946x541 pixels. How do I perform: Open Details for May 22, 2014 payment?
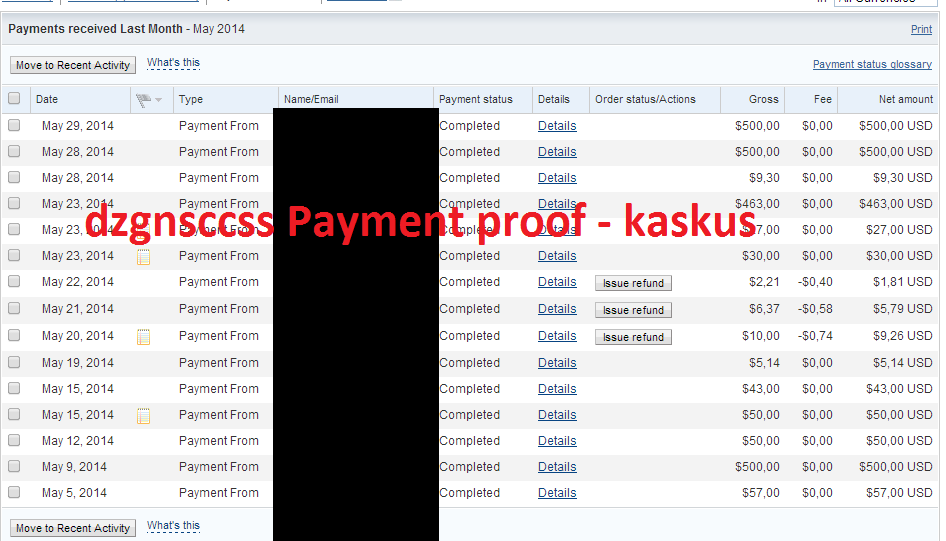[x=557, y=282]
